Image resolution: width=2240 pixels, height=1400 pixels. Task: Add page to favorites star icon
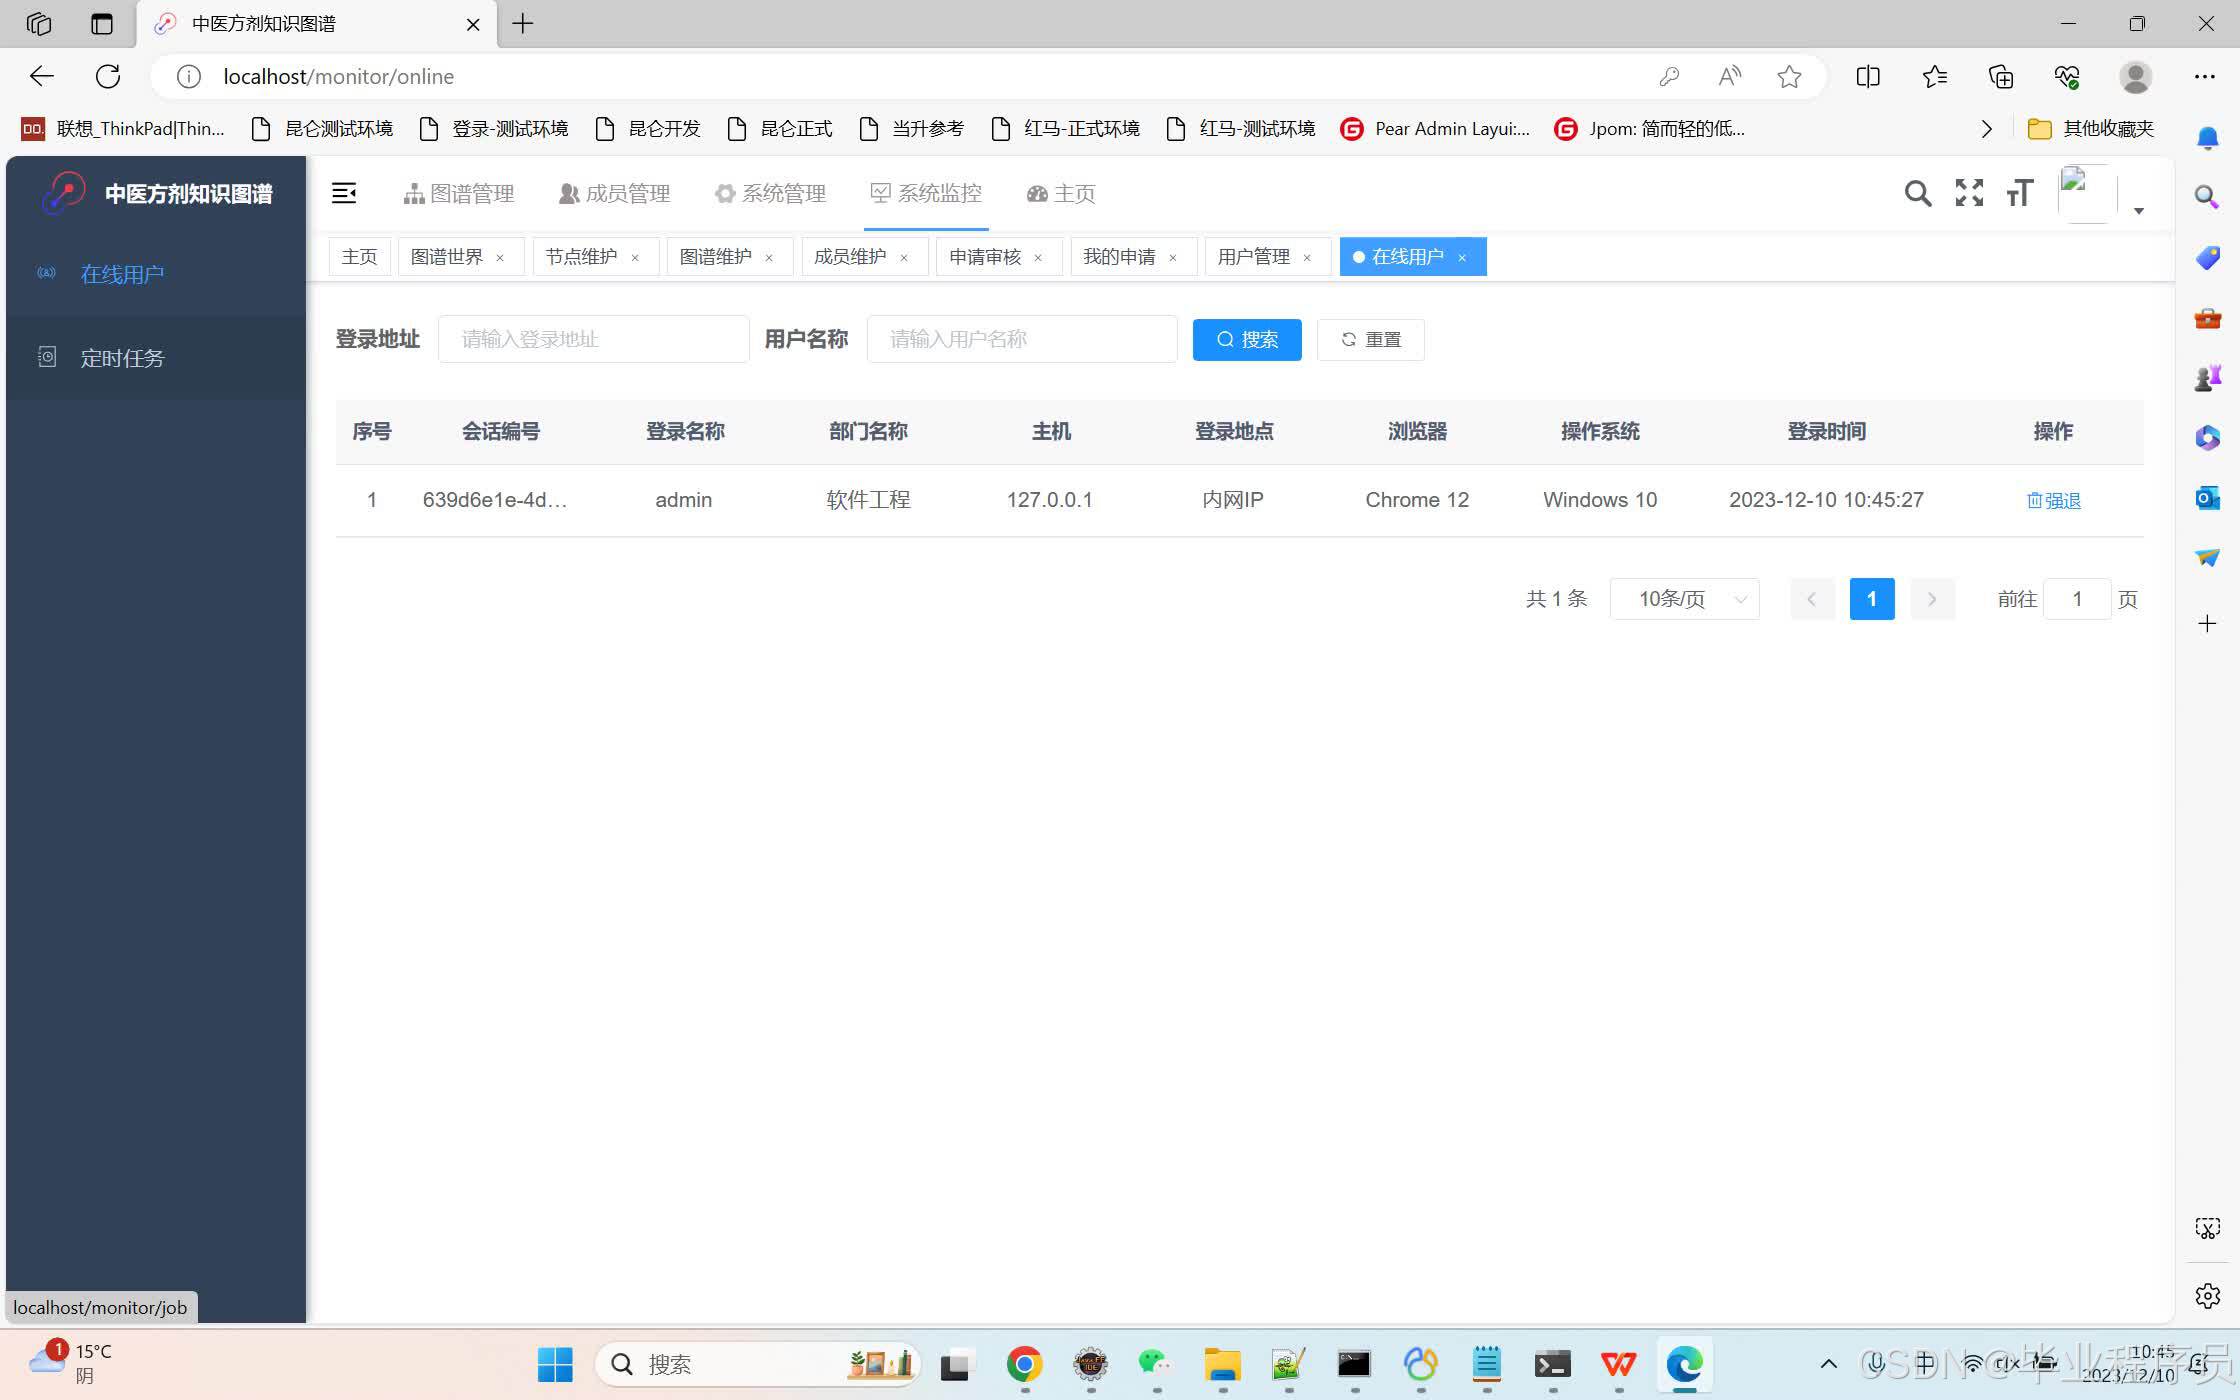tap(1789, 77)
